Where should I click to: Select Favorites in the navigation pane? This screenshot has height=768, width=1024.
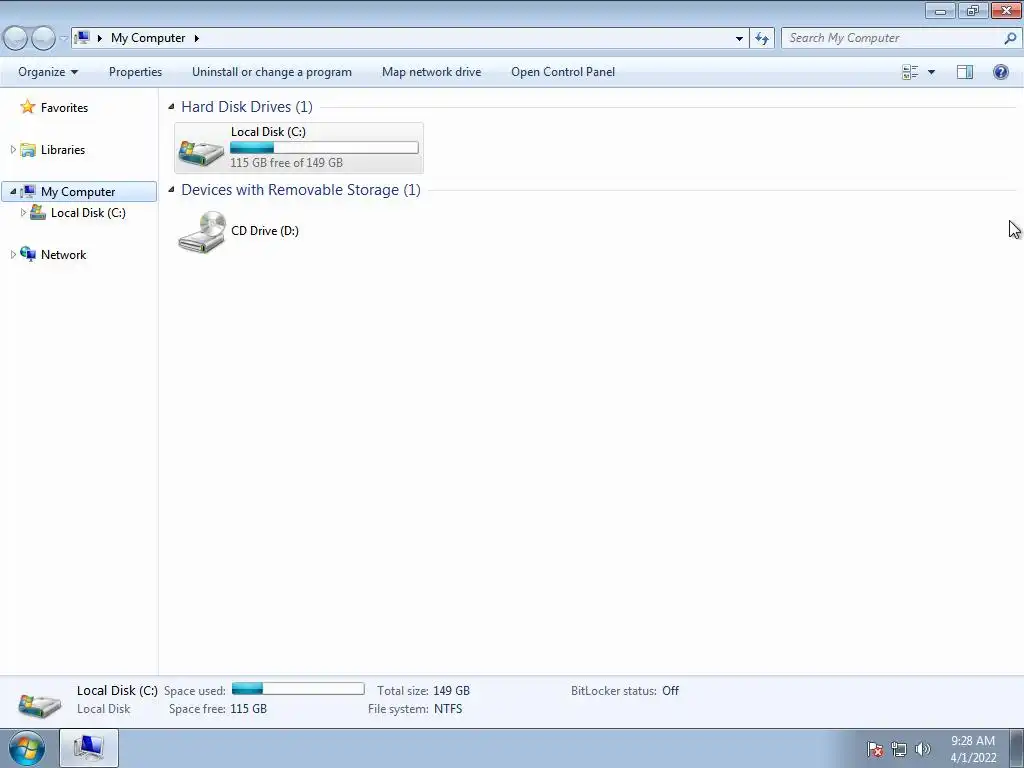pos(64,108)
